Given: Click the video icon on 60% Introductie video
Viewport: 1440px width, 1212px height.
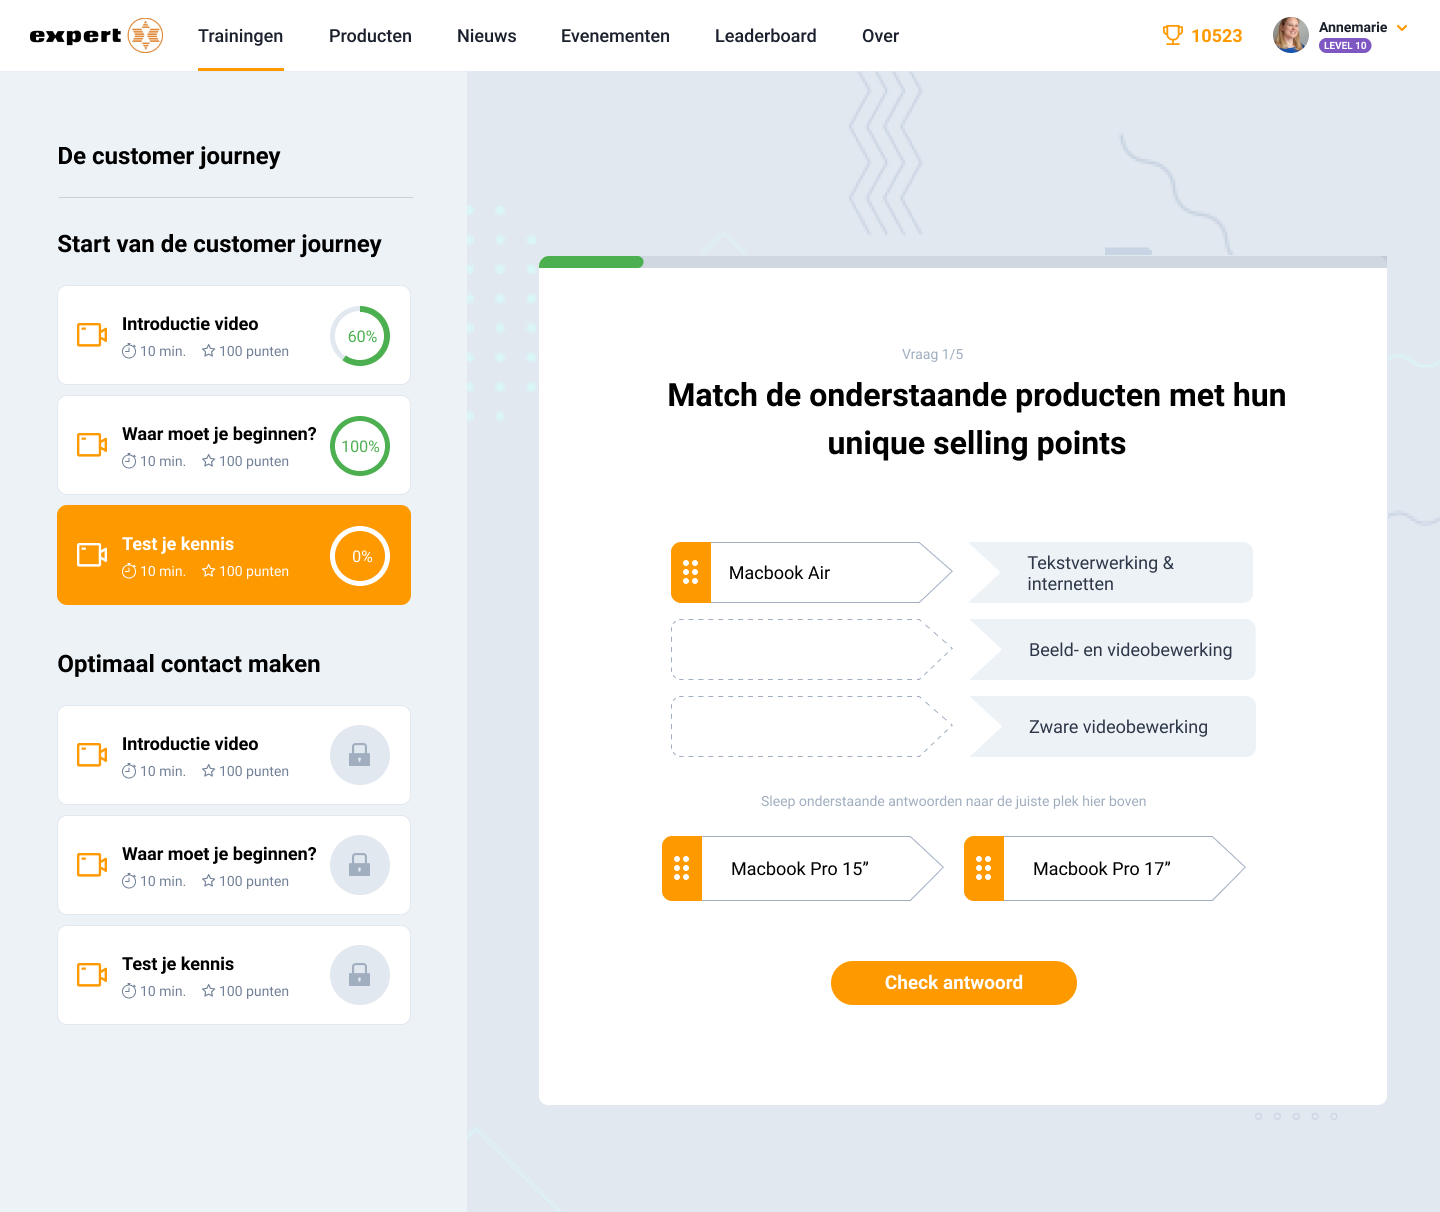Looking at the screenshot, I should tap(92, 335).
